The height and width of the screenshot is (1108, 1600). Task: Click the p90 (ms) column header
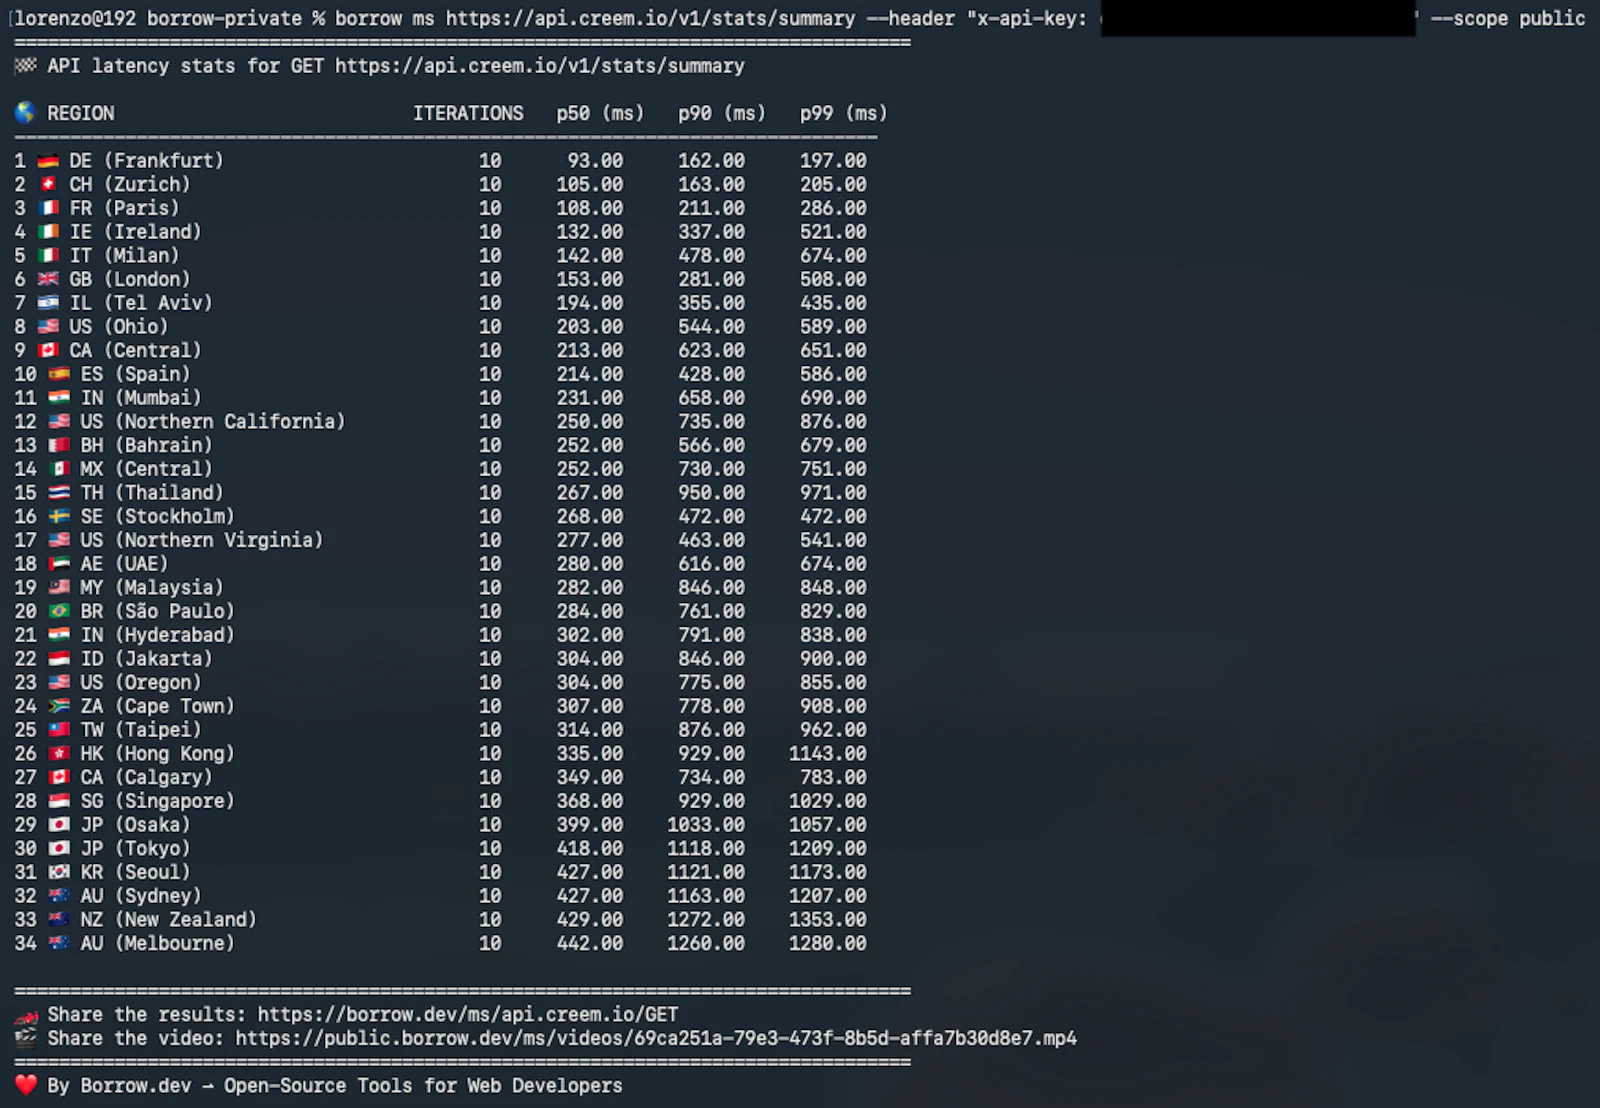[722, 113]
